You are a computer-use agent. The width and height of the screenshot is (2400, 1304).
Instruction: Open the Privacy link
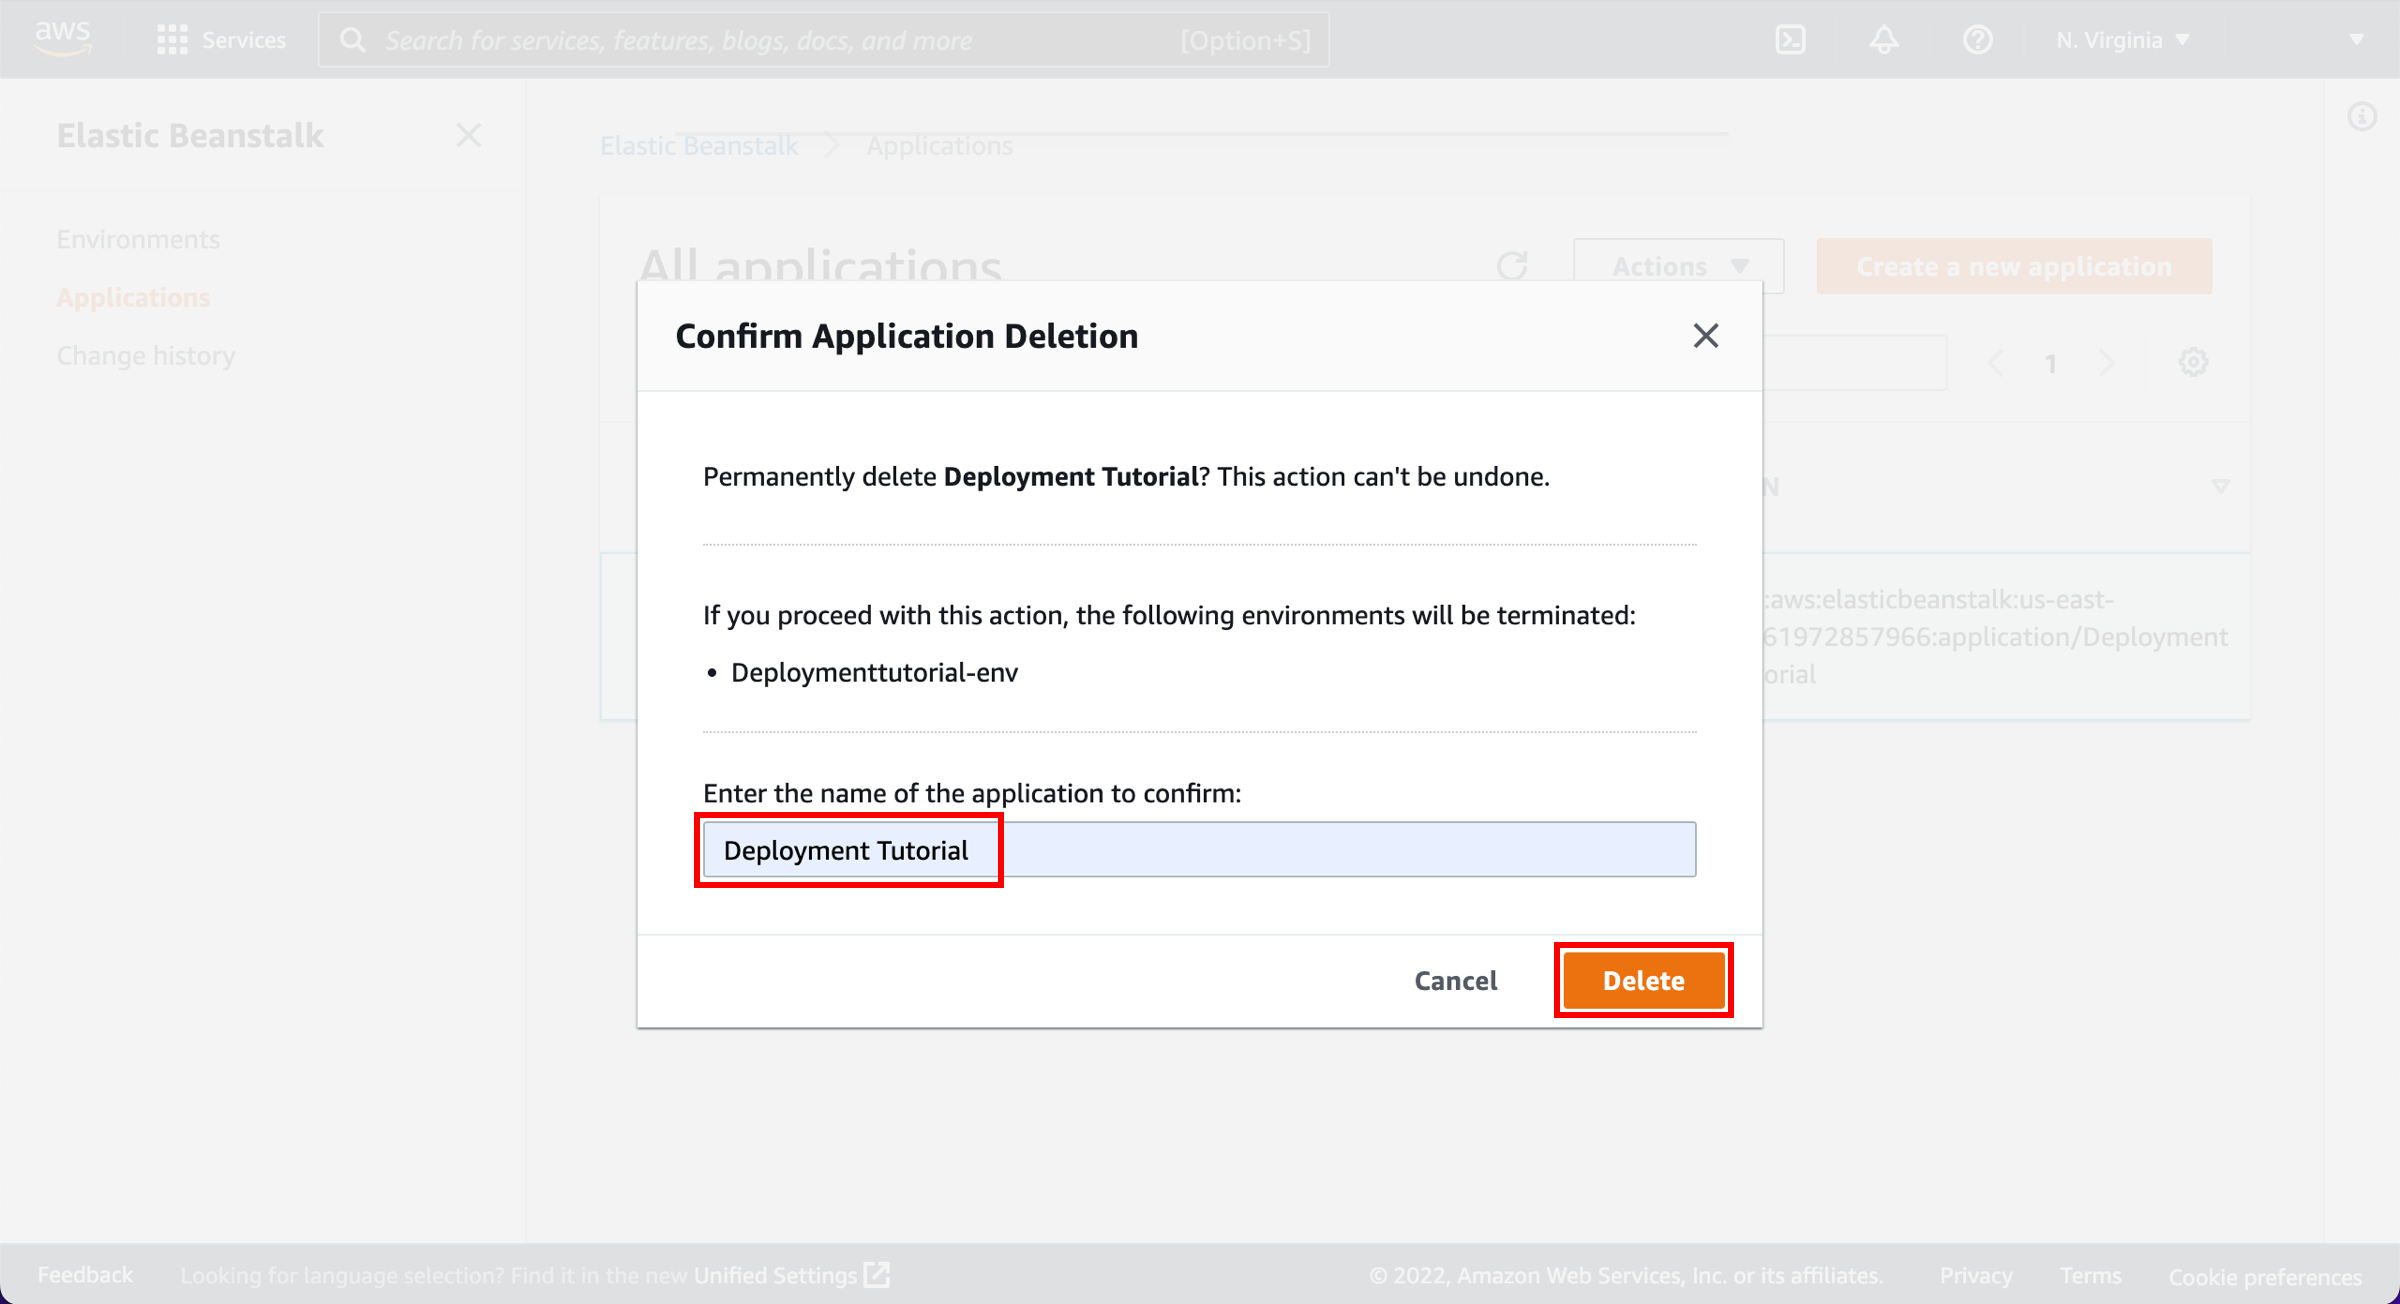1976,1275
